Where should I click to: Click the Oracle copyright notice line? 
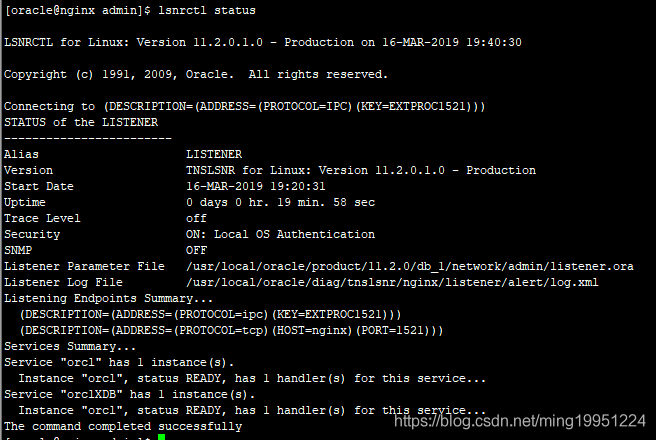click(x=196, y=75)
